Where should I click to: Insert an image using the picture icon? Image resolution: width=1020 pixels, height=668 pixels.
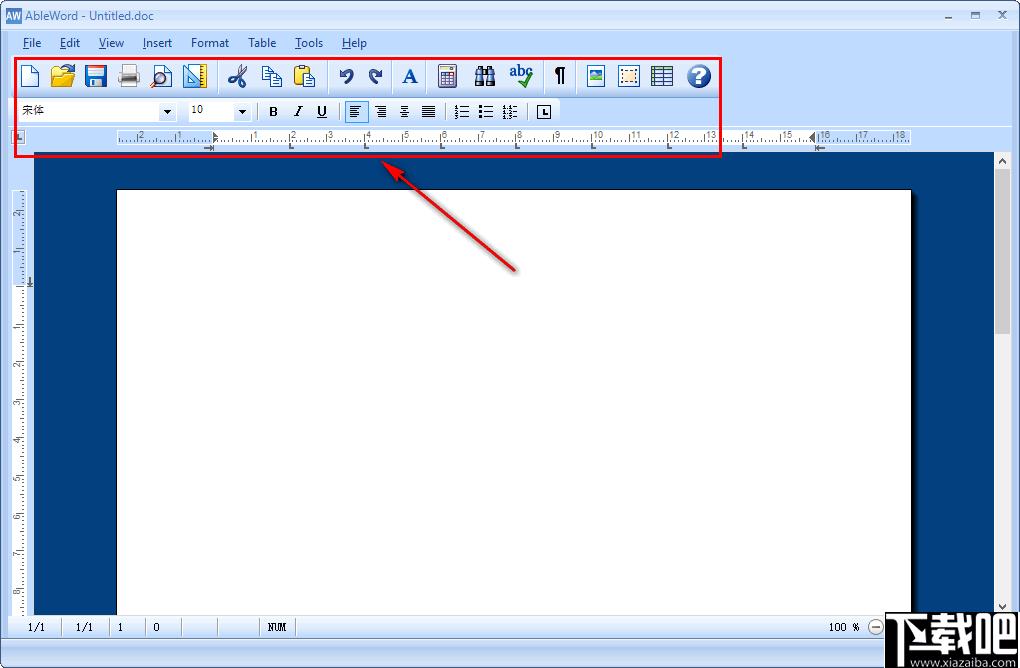(x=596, y=76)
